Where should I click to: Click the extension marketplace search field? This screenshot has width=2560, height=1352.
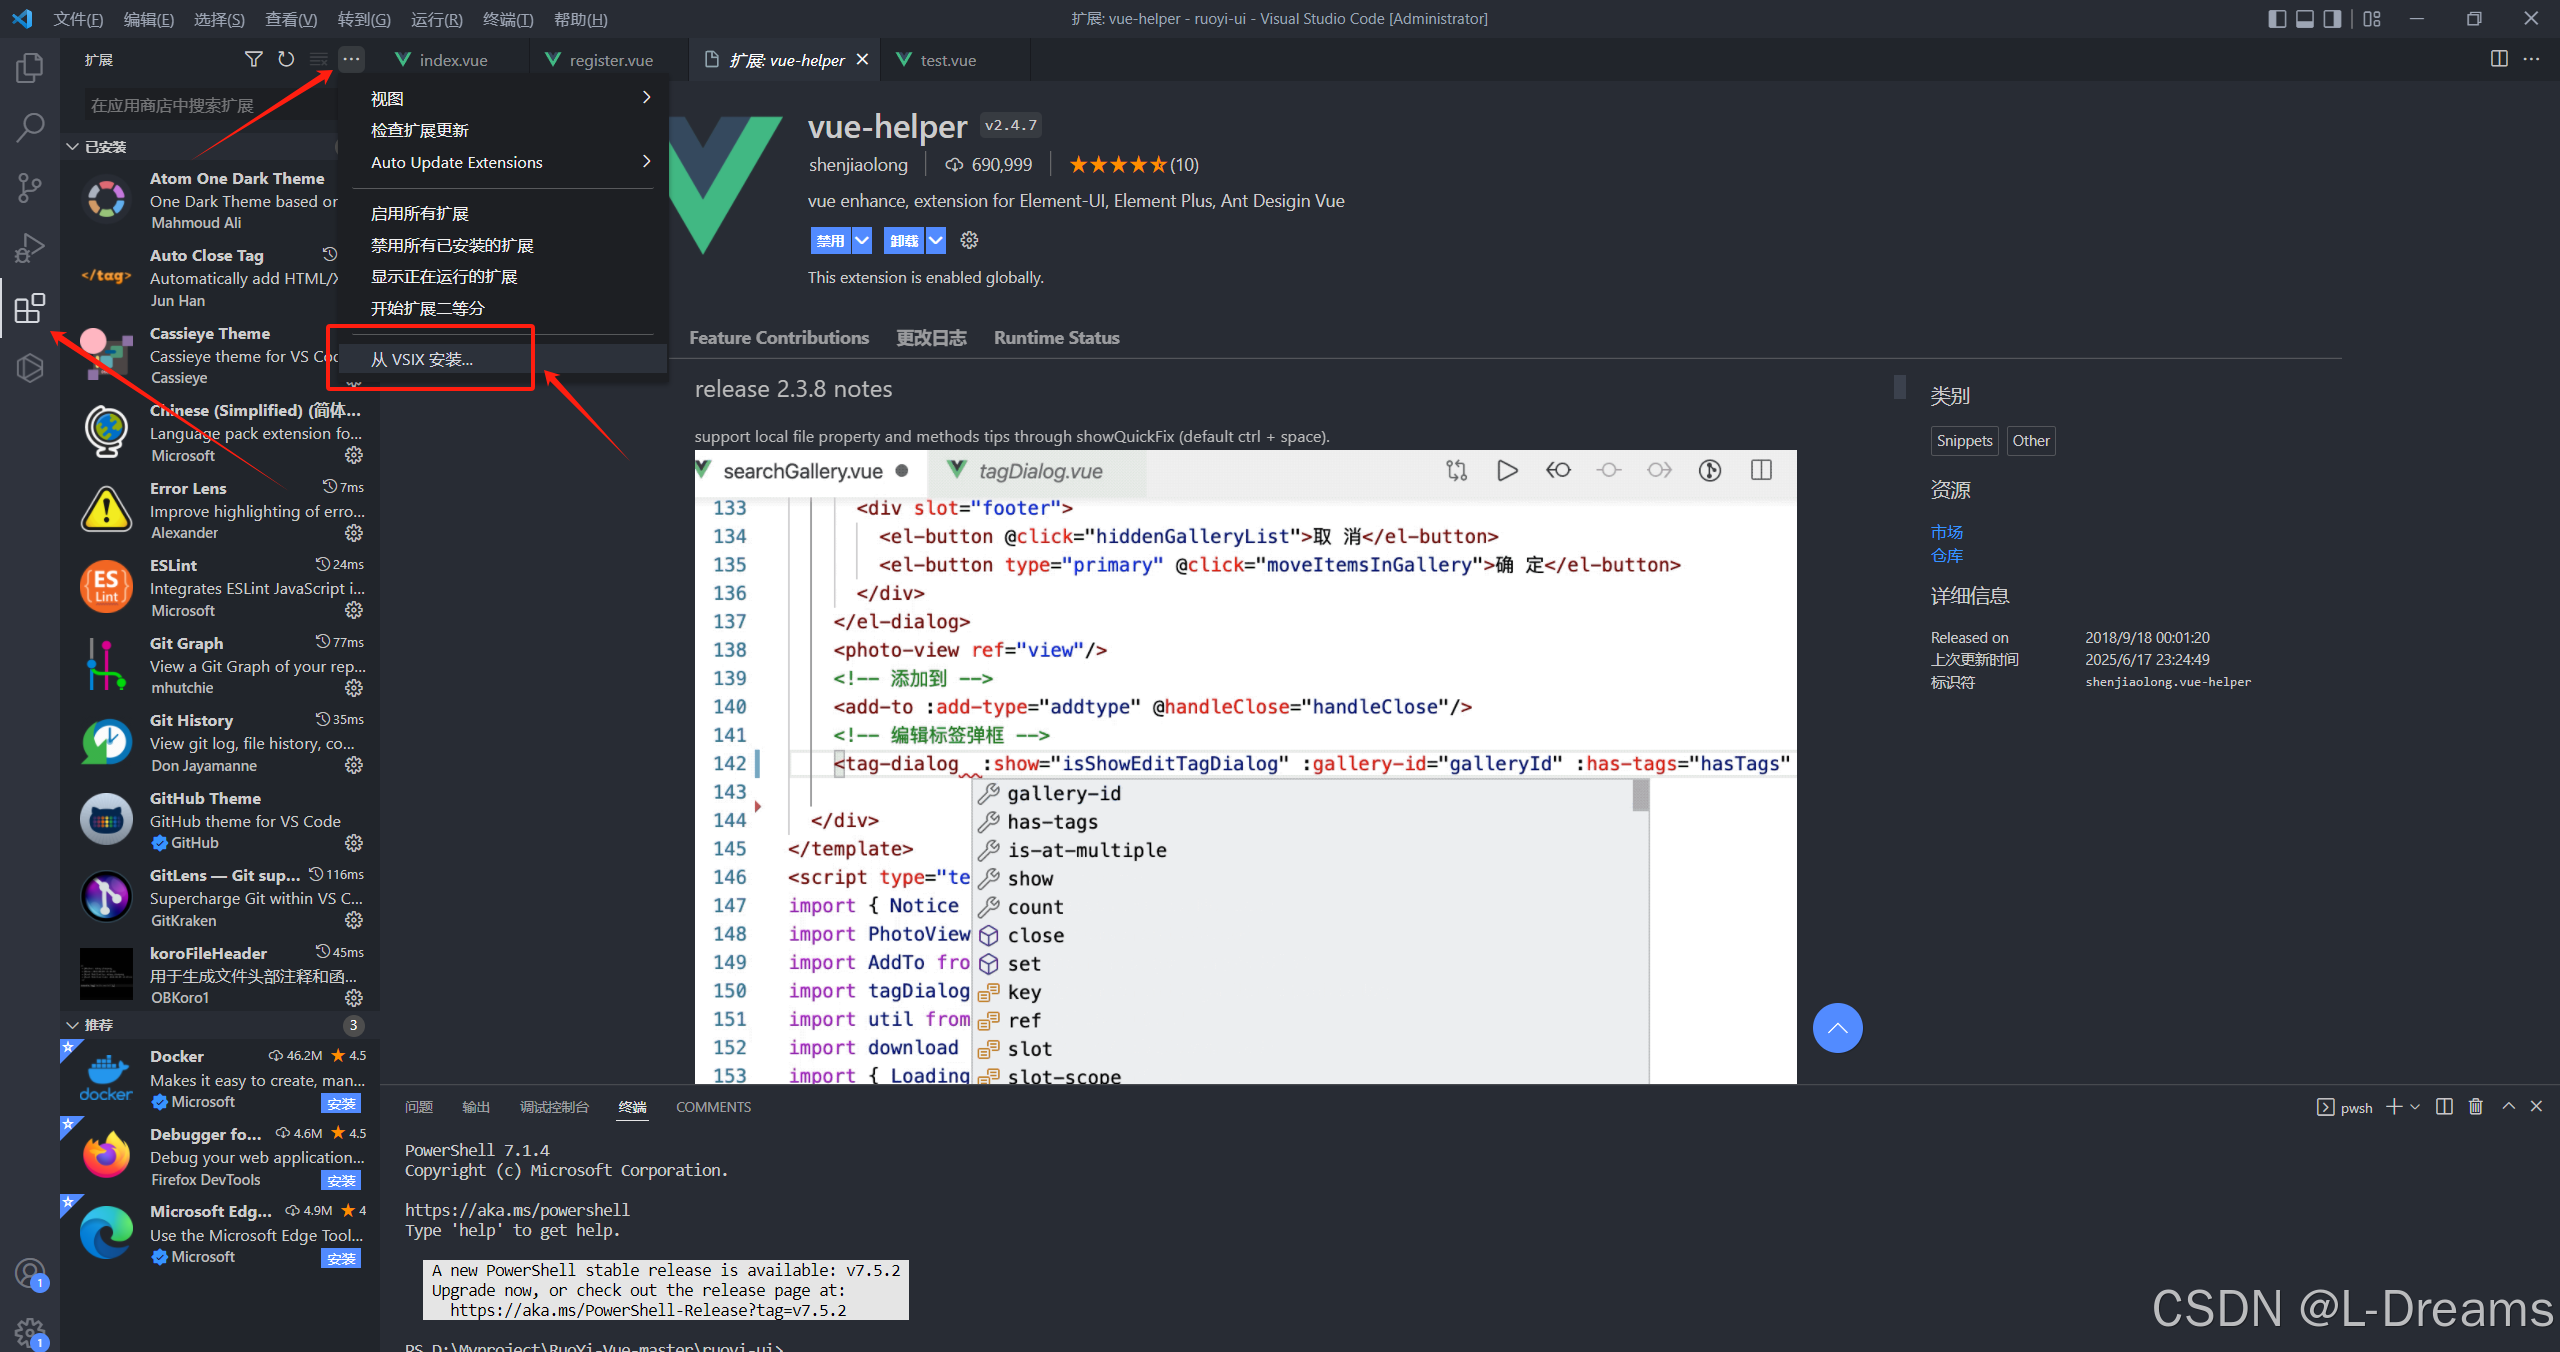point(200,105)
